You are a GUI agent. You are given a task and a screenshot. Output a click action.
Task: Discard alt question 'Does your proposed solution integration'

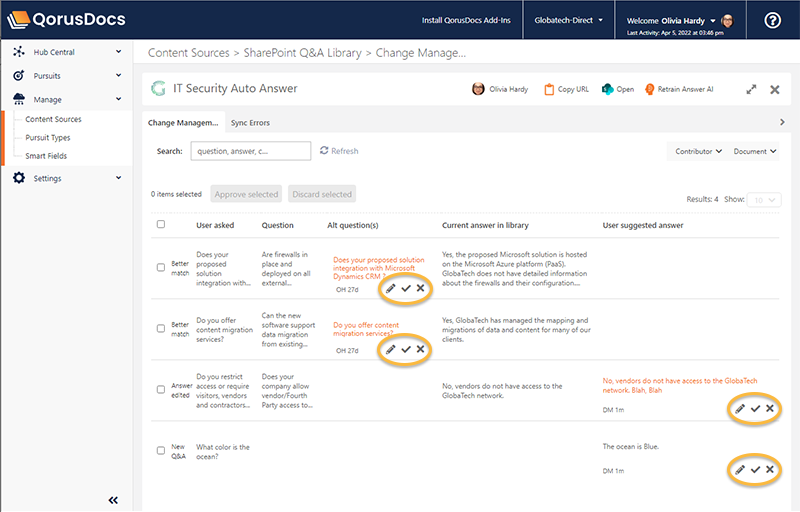tap(420, 288)
